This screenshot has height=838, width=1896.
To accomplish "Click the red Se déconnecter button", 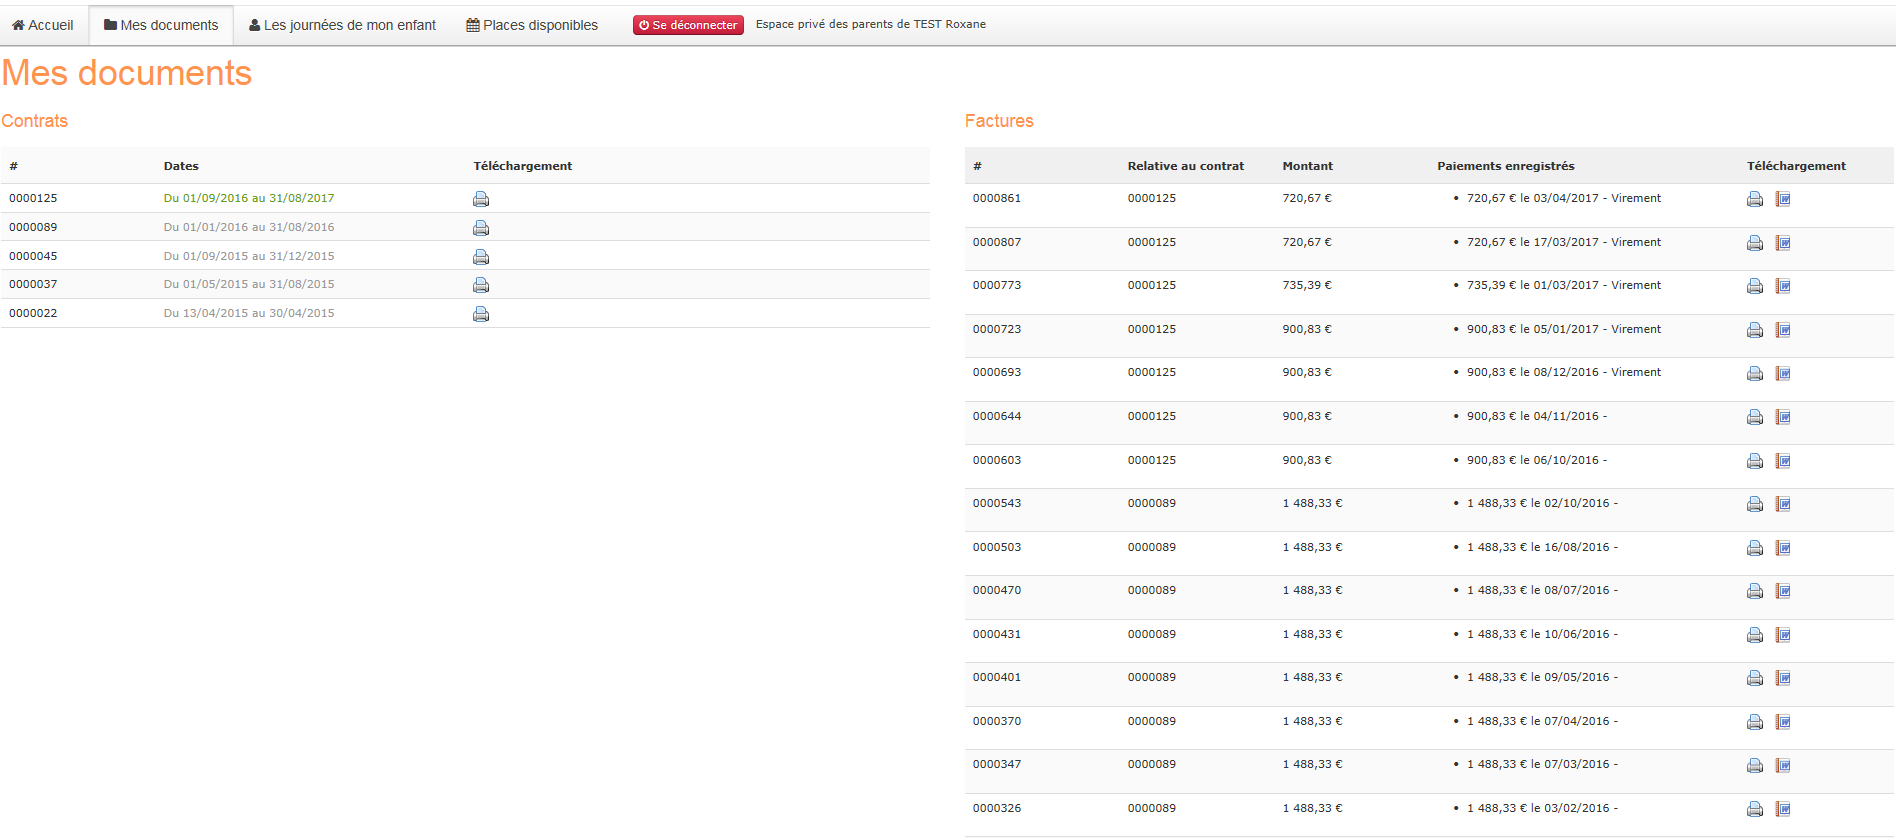I will 688,25.
